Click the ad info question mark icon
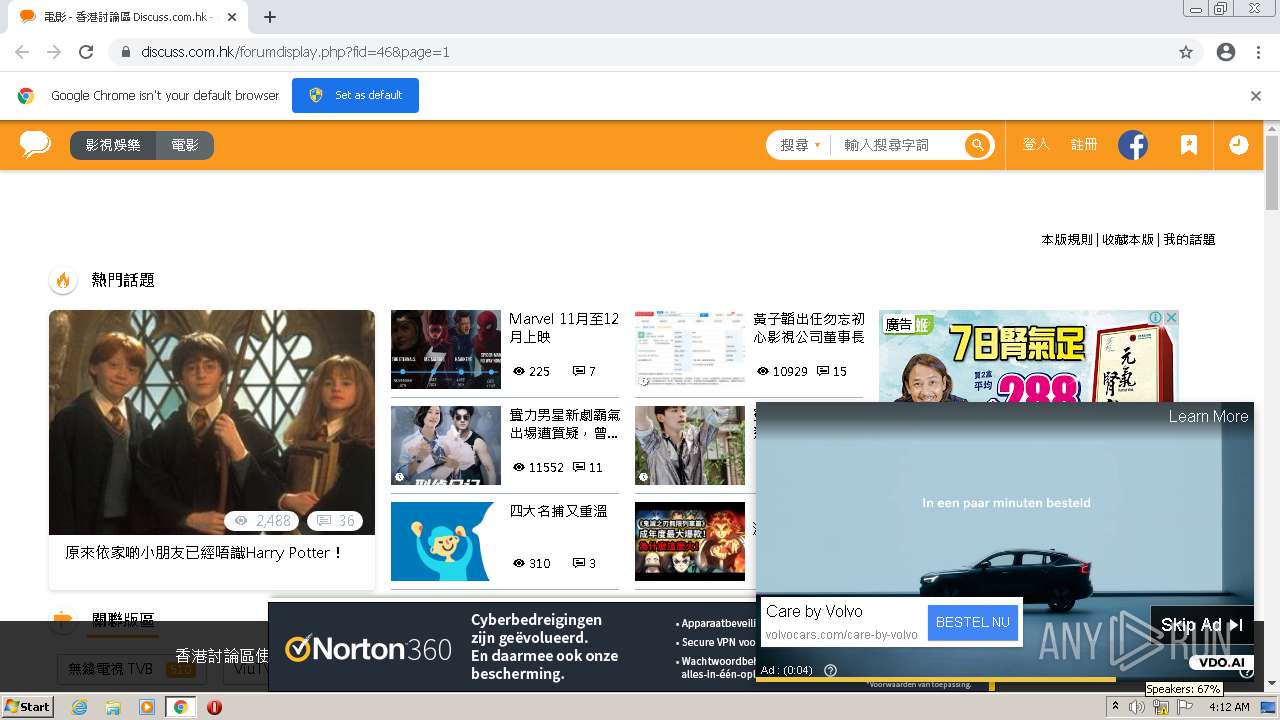This screenshot has width=1280, height=720. point(830,670)
